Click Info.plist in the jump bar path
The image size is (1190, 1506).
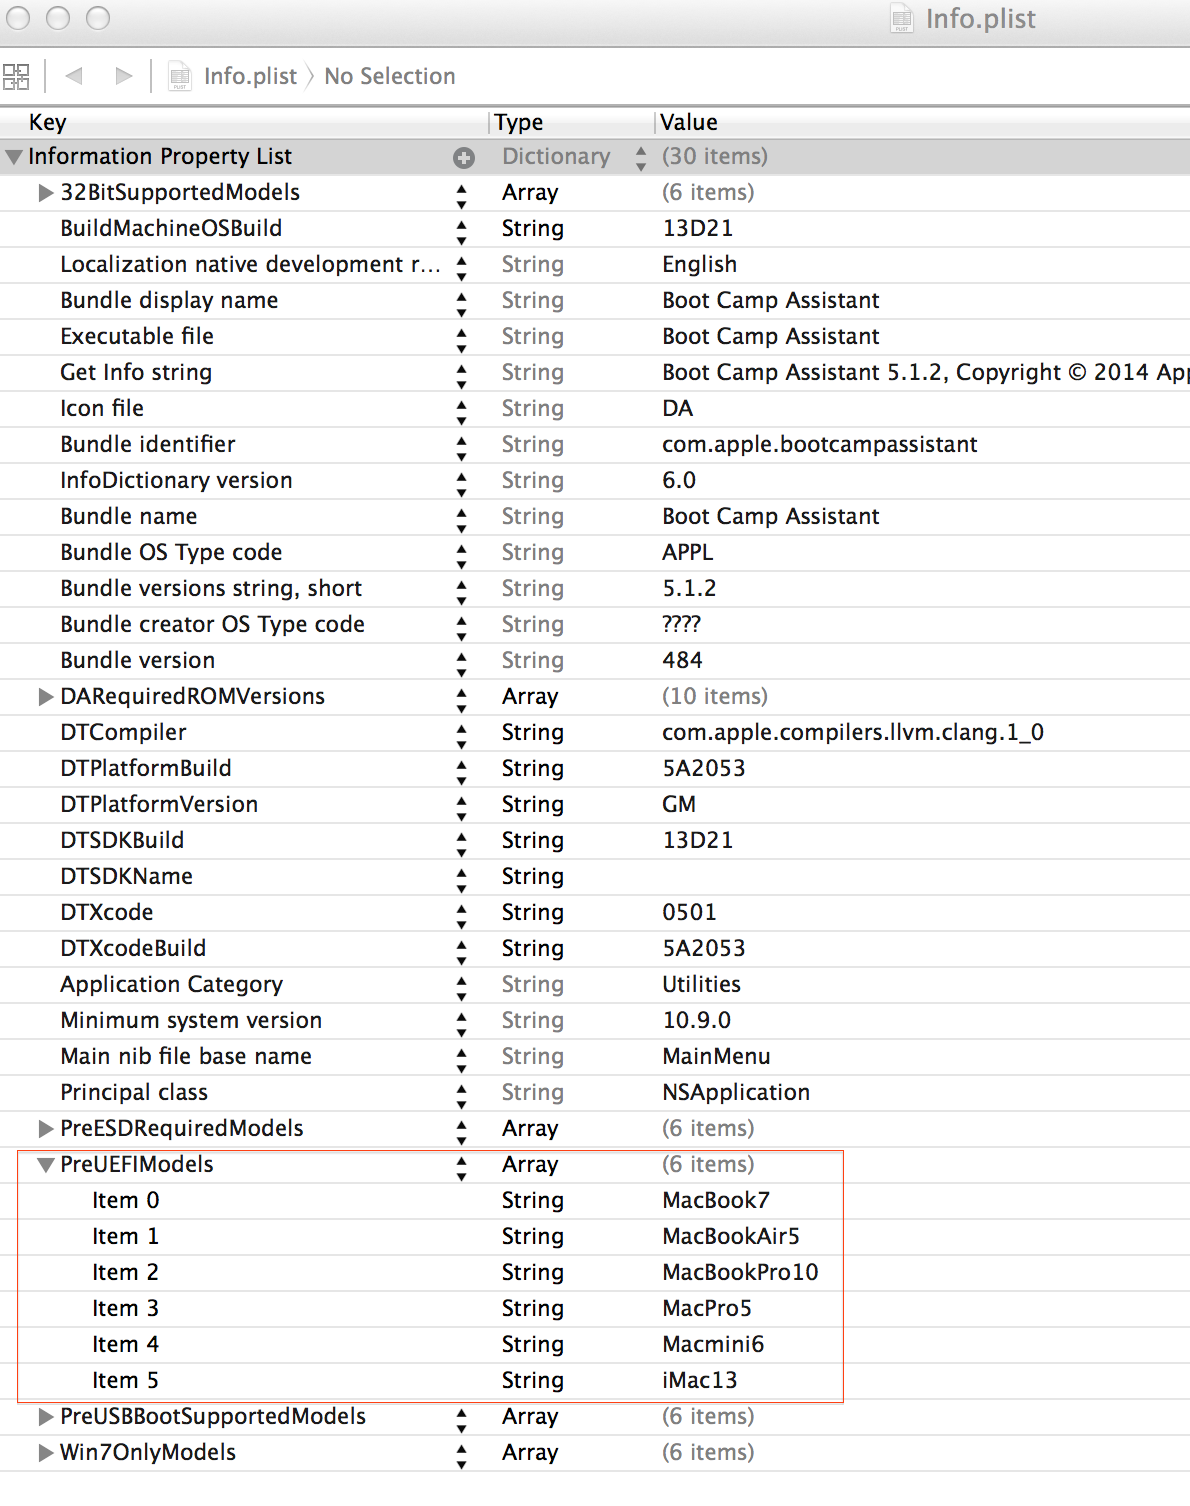(x=250, y=76)
